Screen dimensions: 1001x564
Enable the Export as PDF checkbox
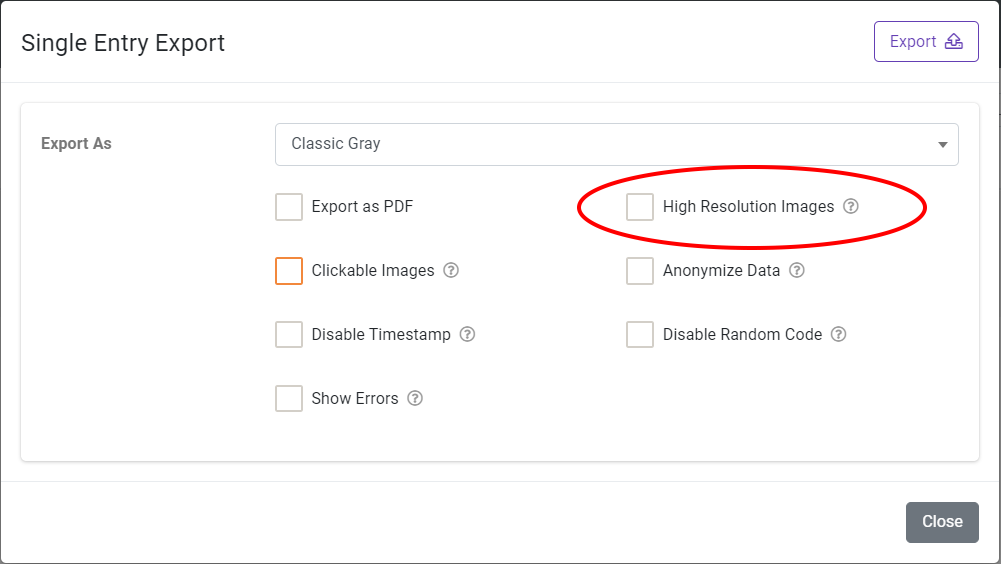(289, 207)
